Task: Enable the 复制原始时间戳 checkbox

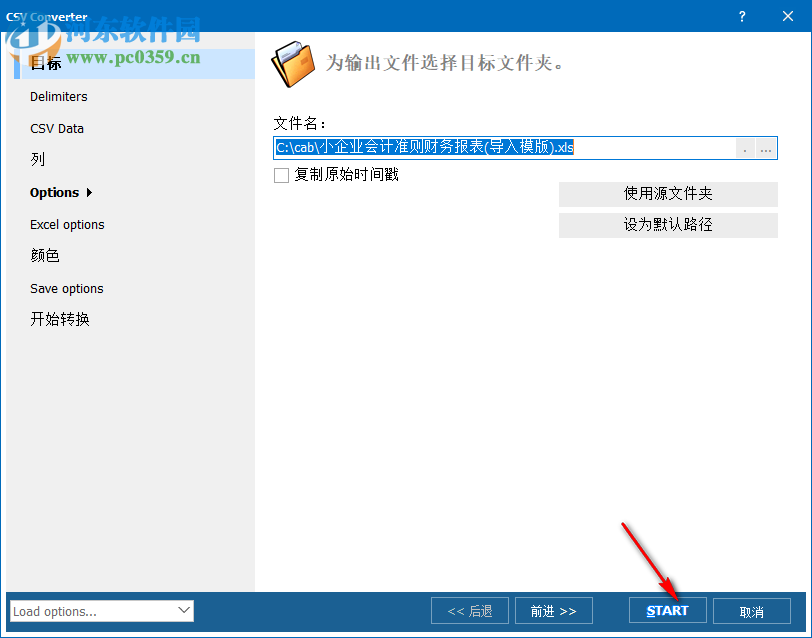Action: pyautogui.click(x=281, y=174)
